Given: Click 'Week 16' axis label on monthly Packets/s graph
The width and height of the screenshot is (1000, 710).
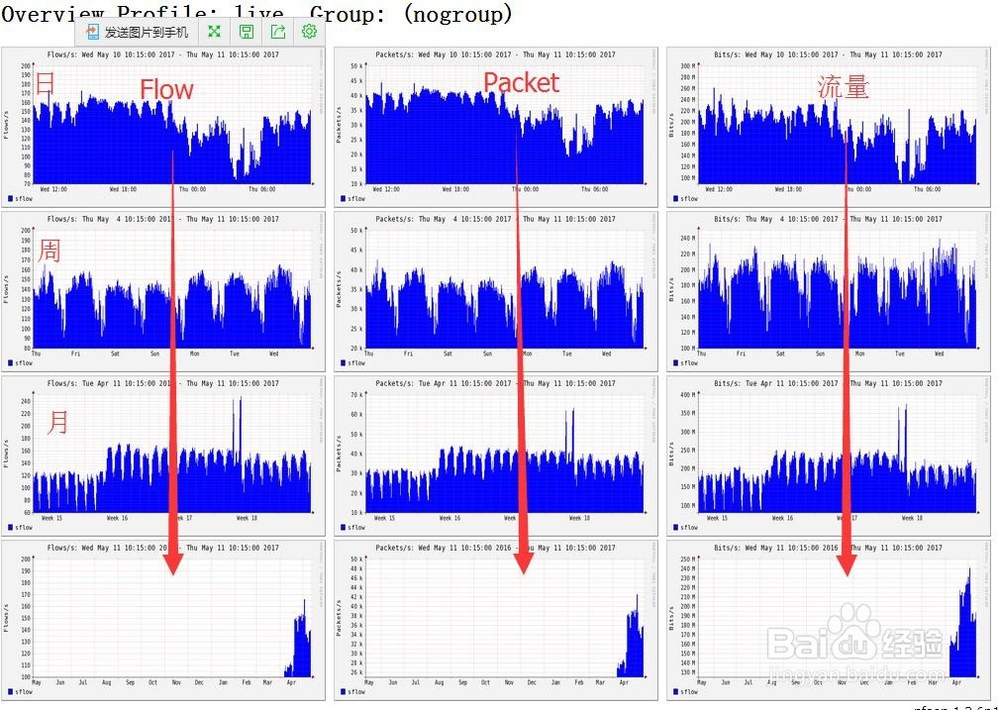Looking at the screenshot, I should (x=450, y=519).
